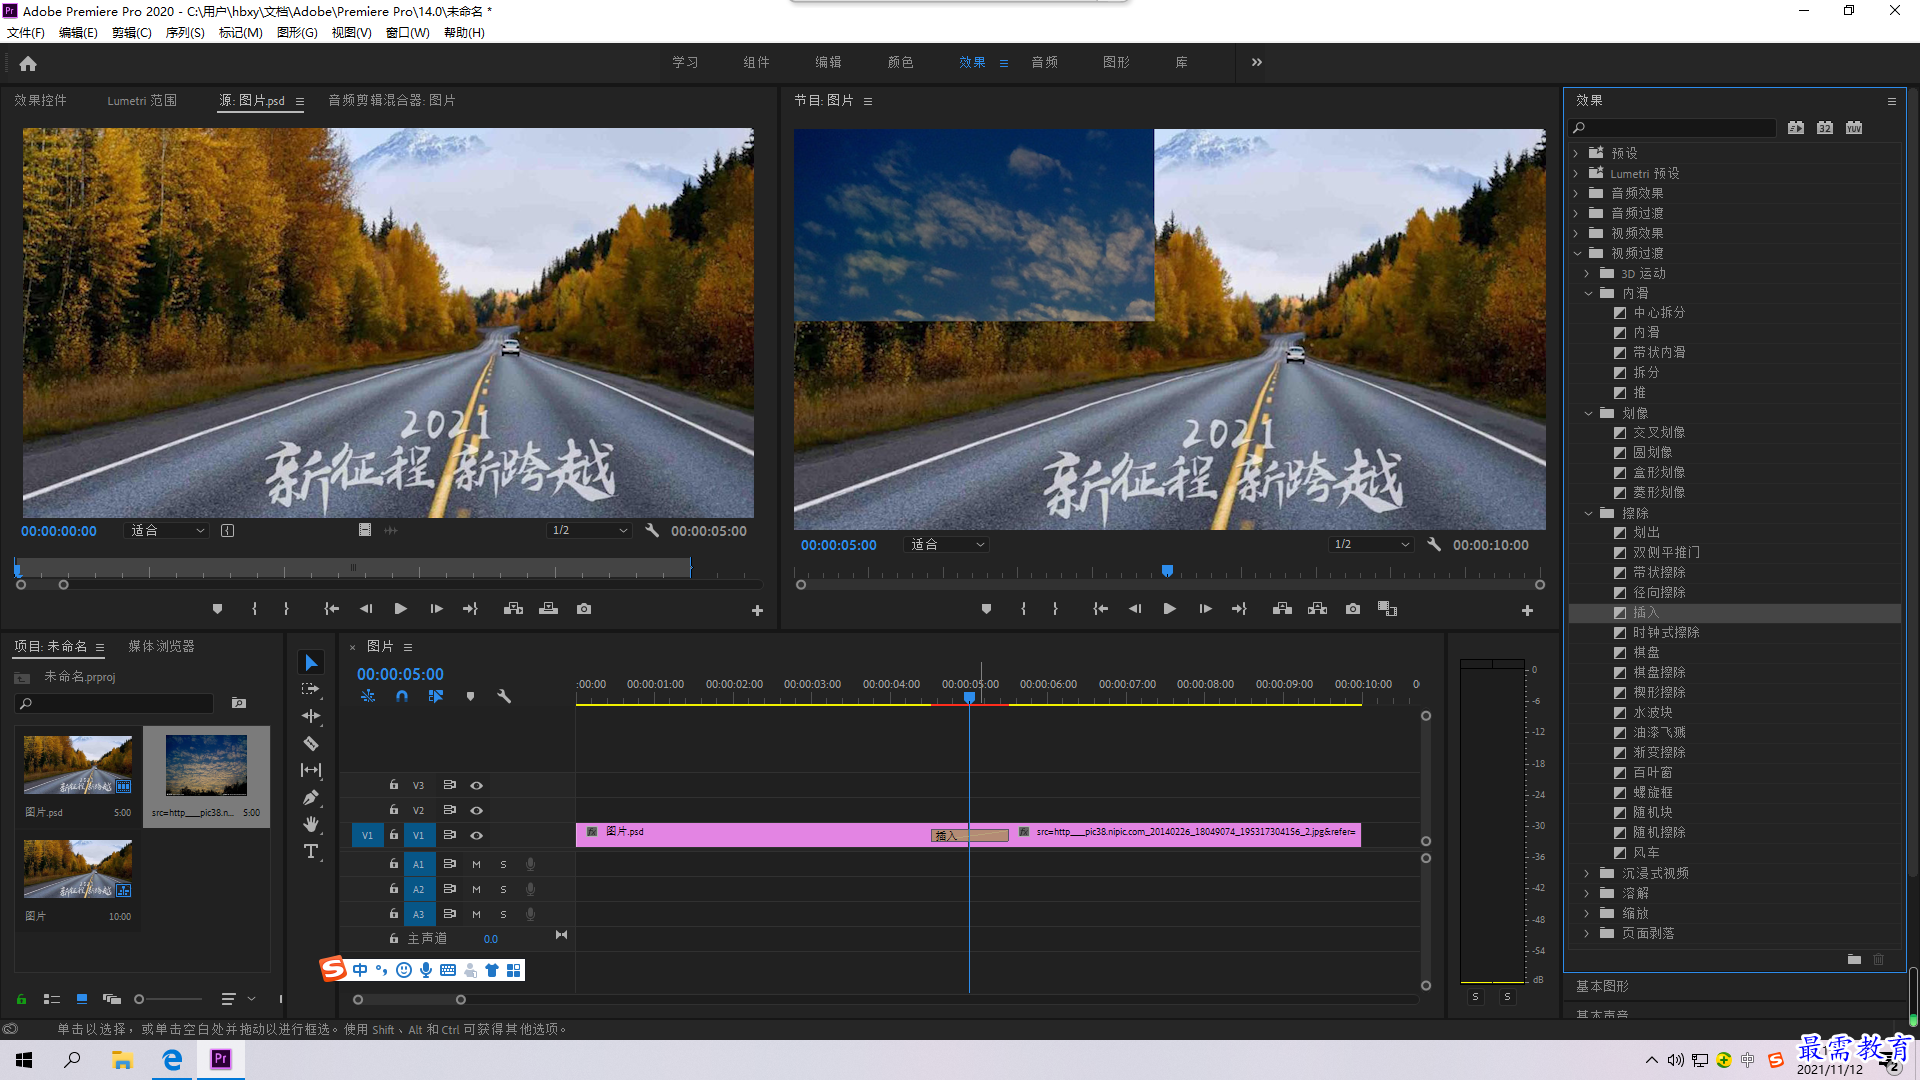Collapse the 视频过渡 folder
1920x1080 pixels.
click(1576, 253)
